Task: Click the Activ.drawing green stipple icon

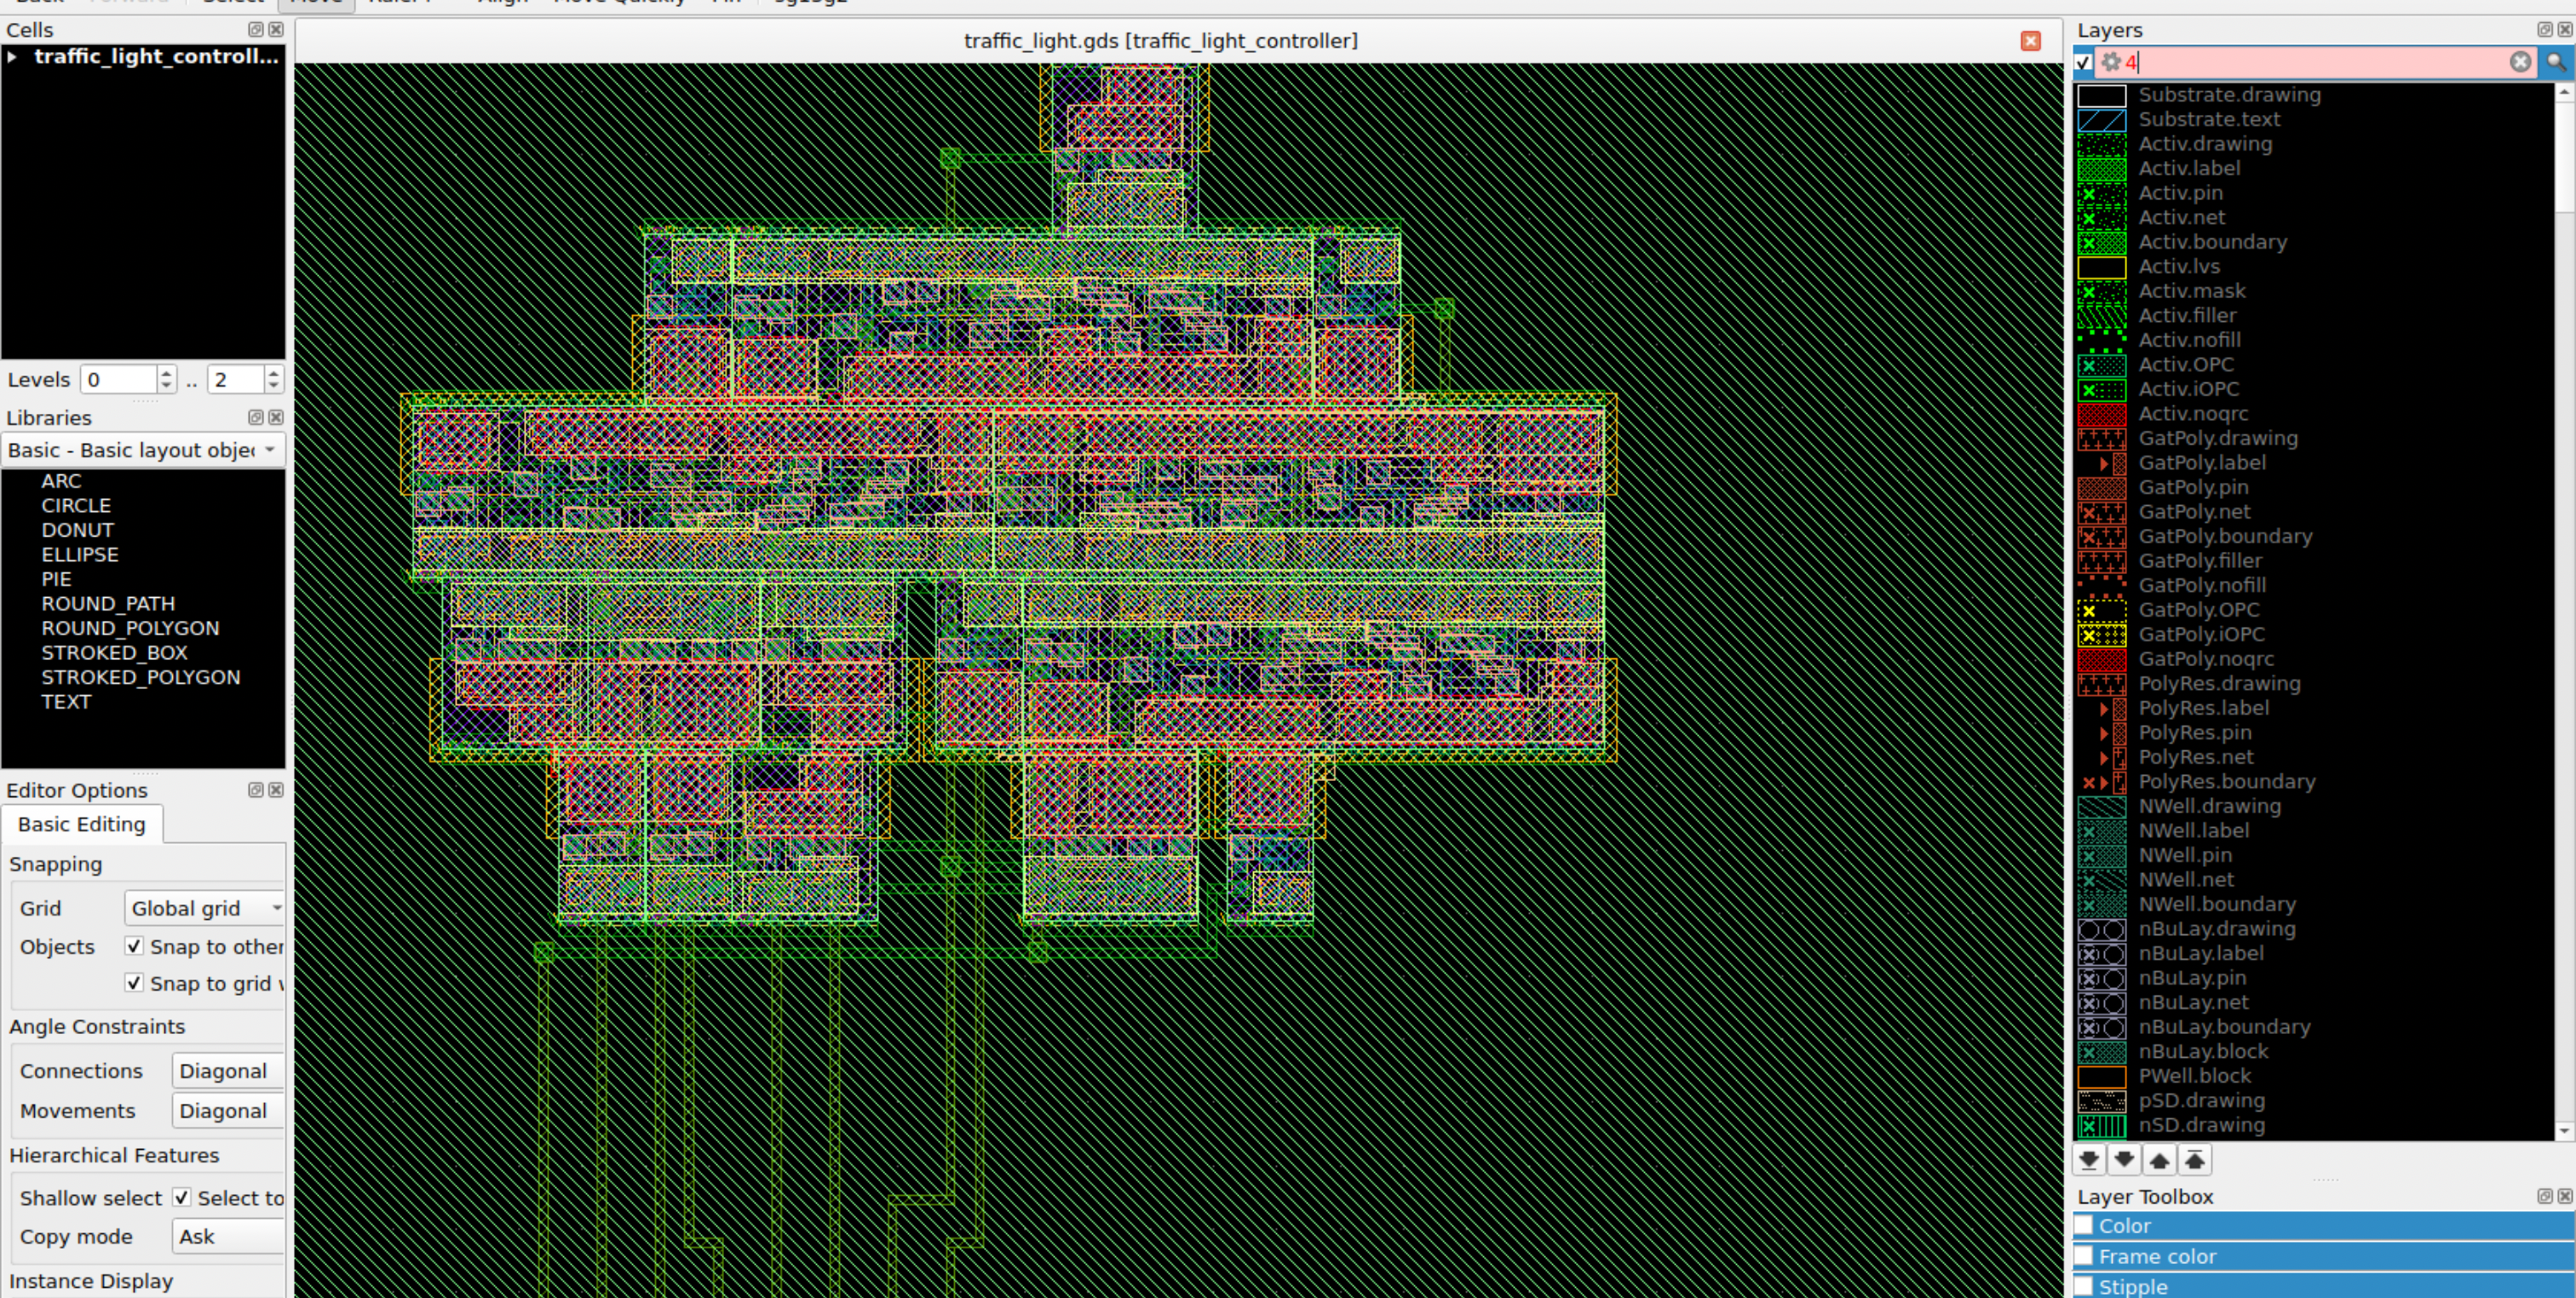Action: (2103, 144)
